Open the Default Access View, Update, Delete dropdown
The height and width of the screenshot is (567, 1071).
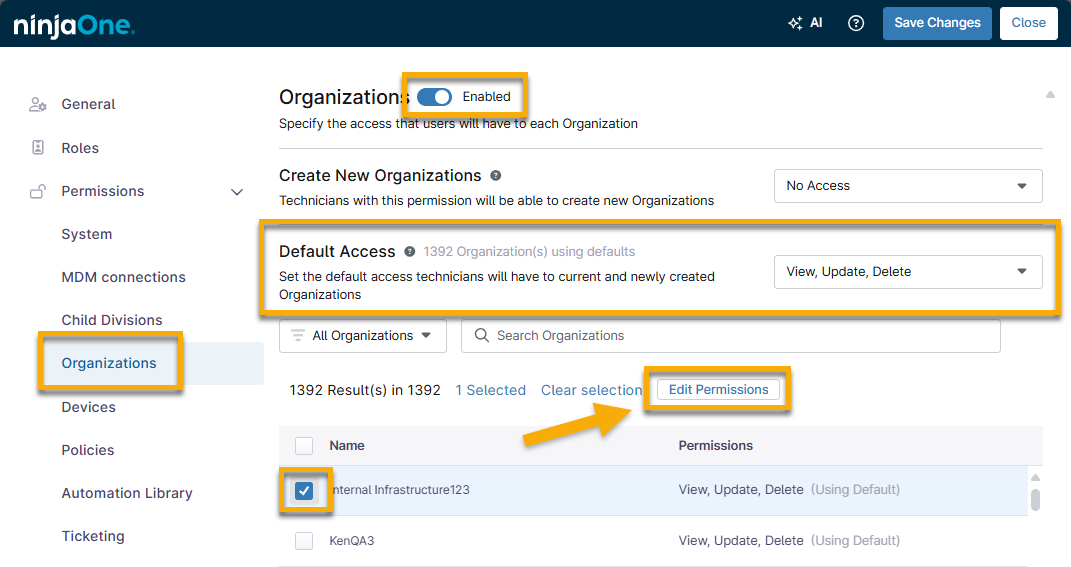(x=908, y=272)
